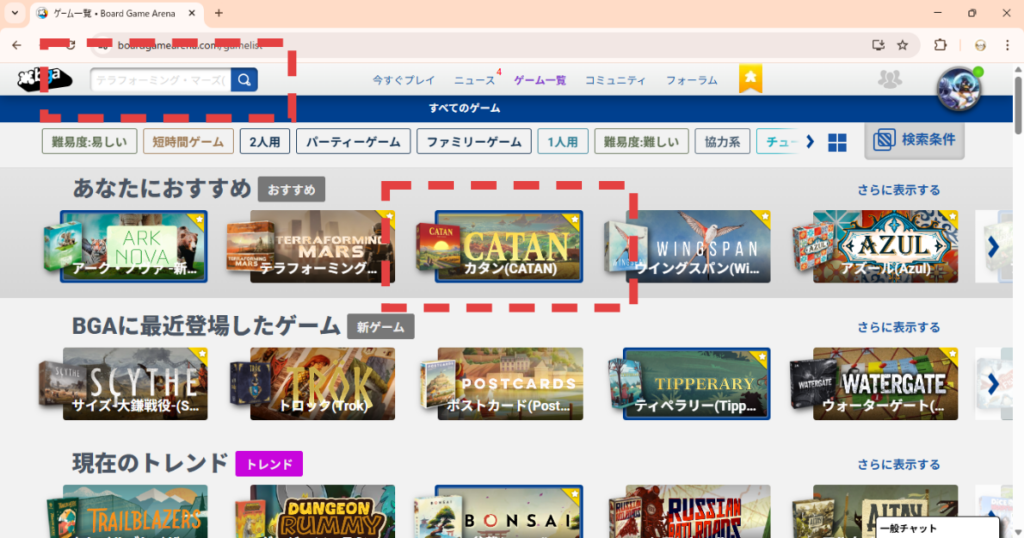Viewport: 1024px width, 538px height.
Task: Open 検索条件 filter button
Action: pos(914,140)
